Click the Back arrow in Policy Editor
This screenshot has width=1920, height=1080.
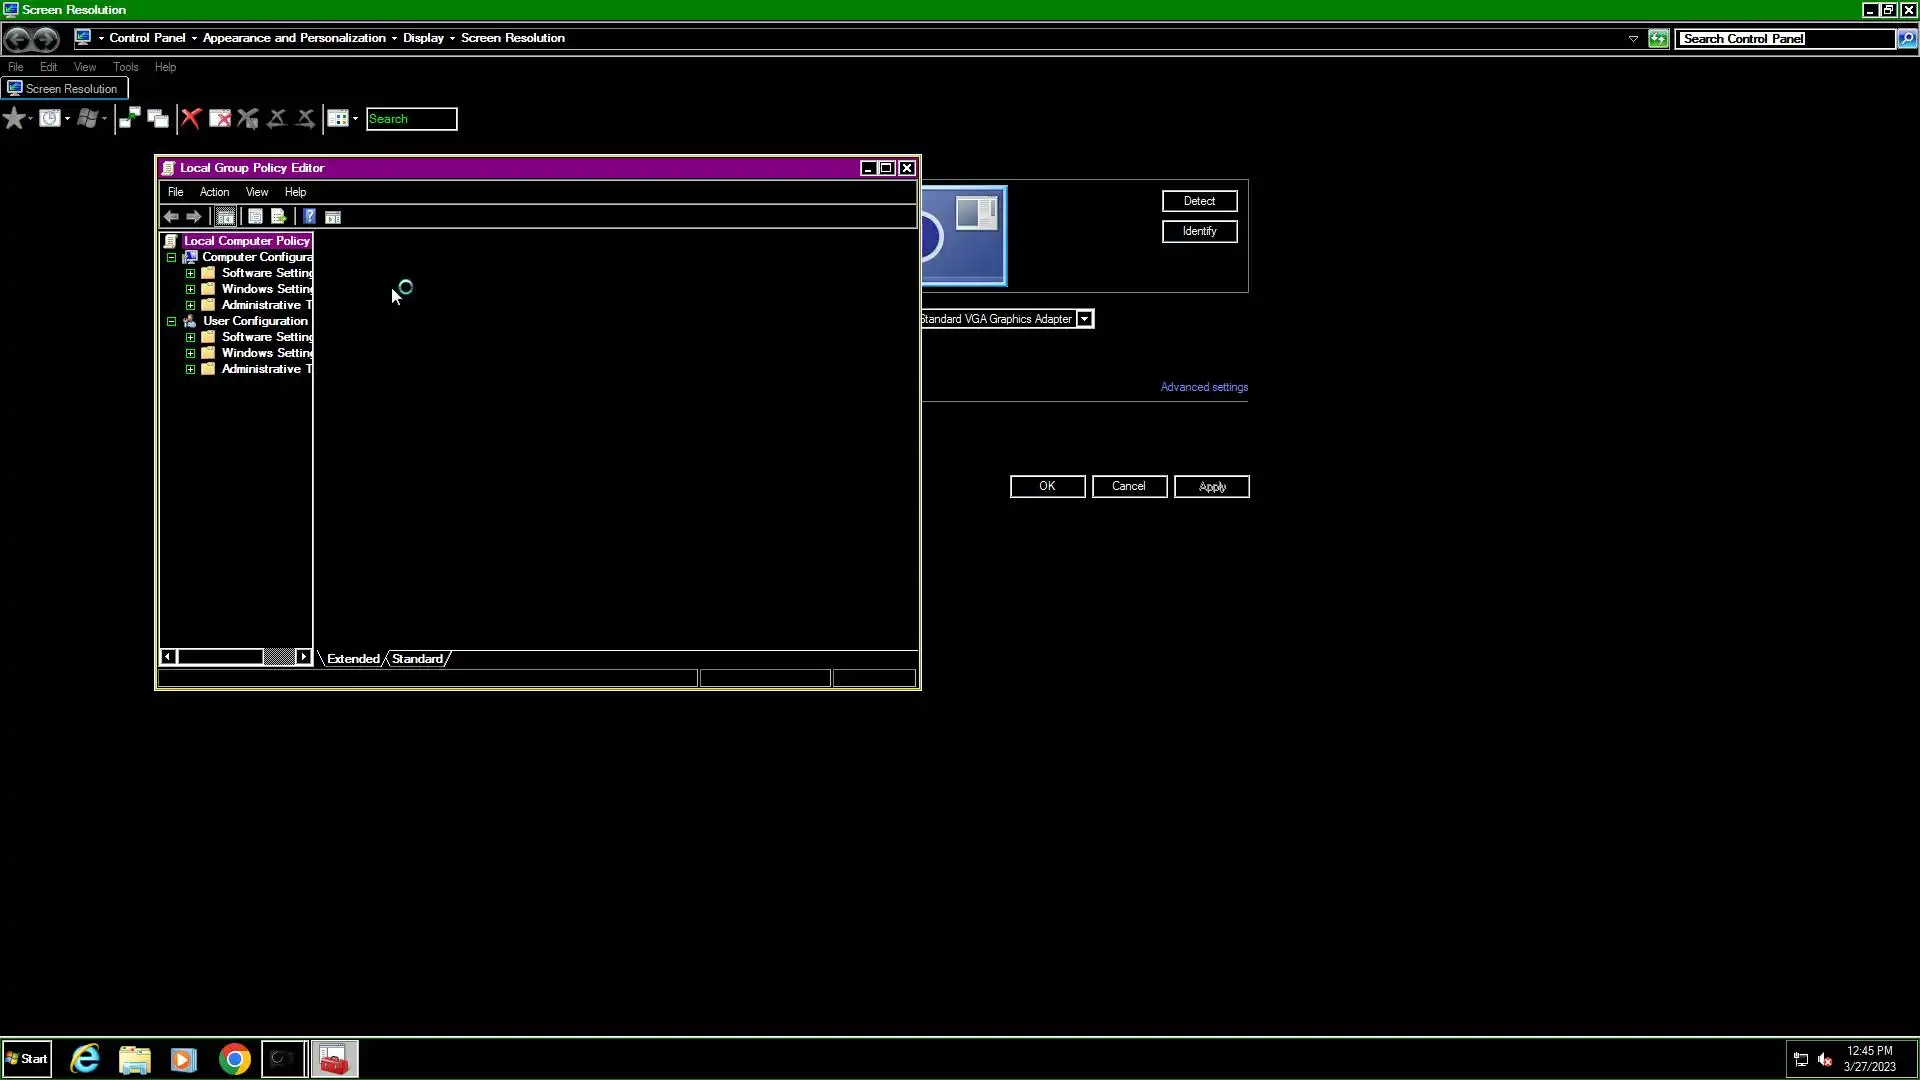click(x=171, y=217)
